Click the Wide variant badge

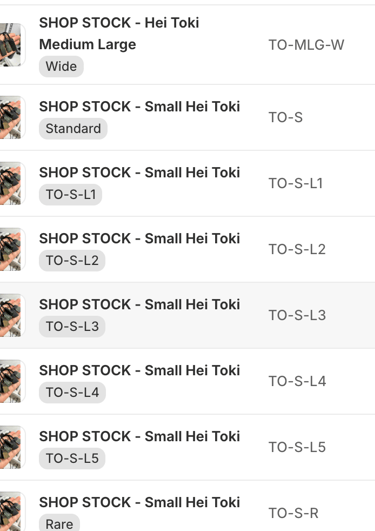pyautogui.click(x=61, y=66)
